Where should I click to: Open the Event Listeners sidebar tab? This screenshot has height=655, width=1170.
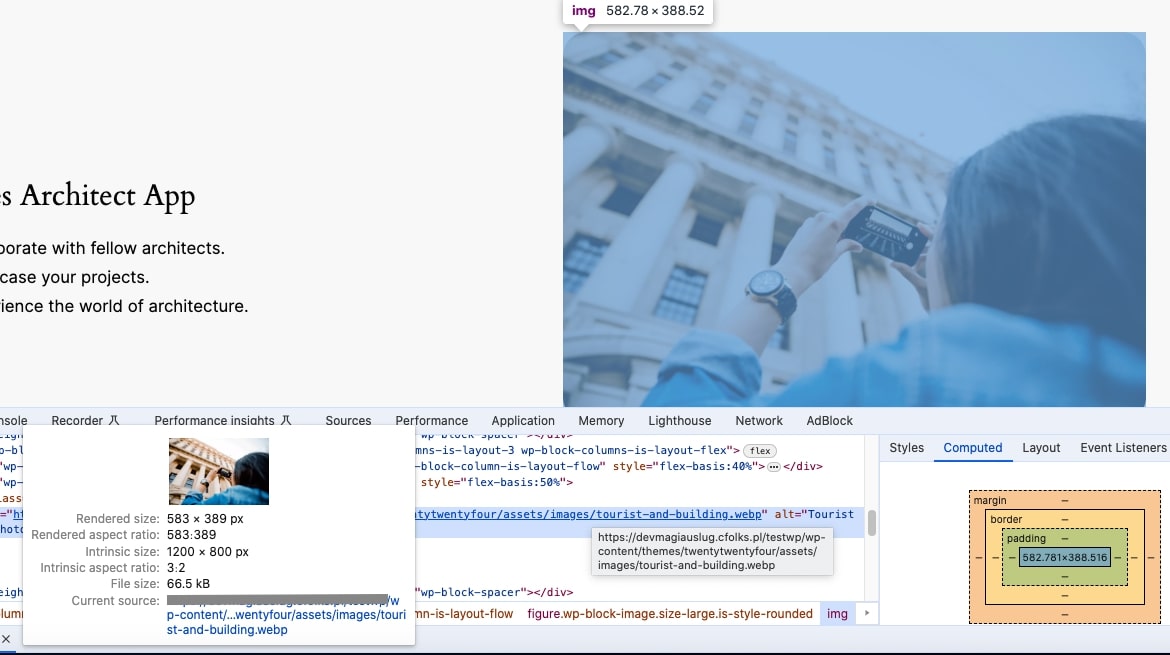[1123, 448]
